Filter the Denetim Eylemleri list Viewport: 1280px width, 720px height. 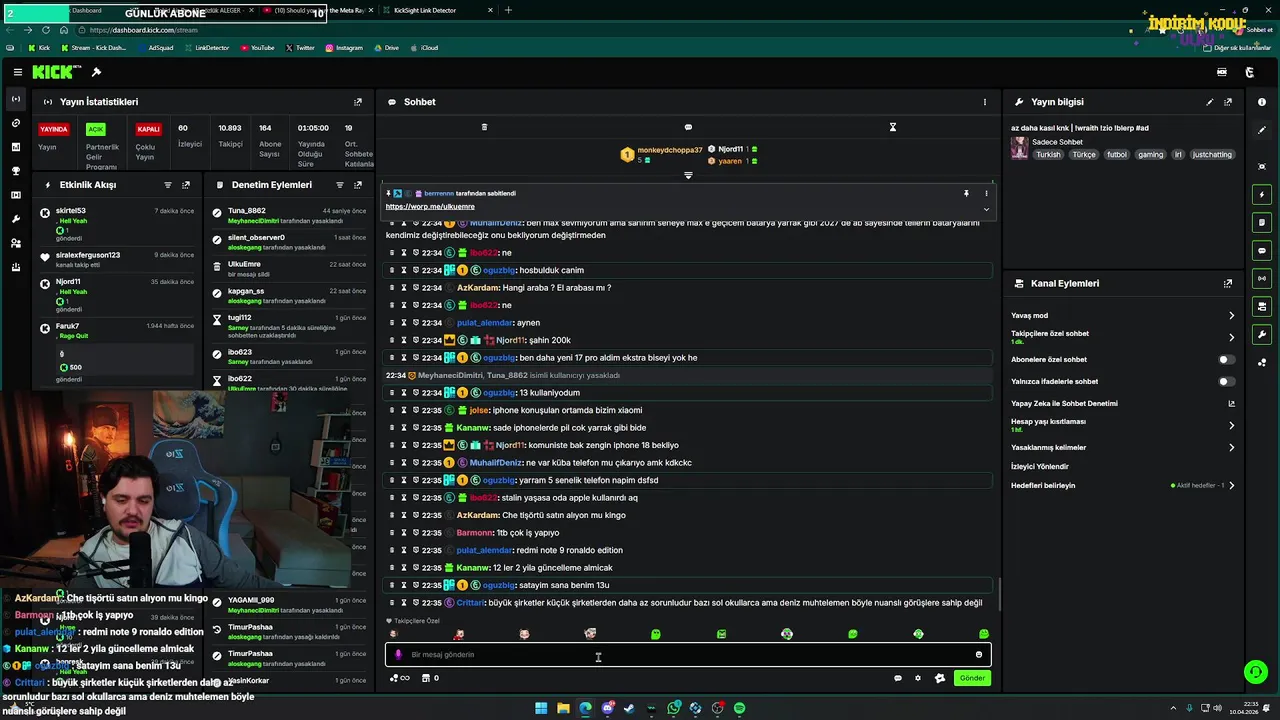[340, 185]
